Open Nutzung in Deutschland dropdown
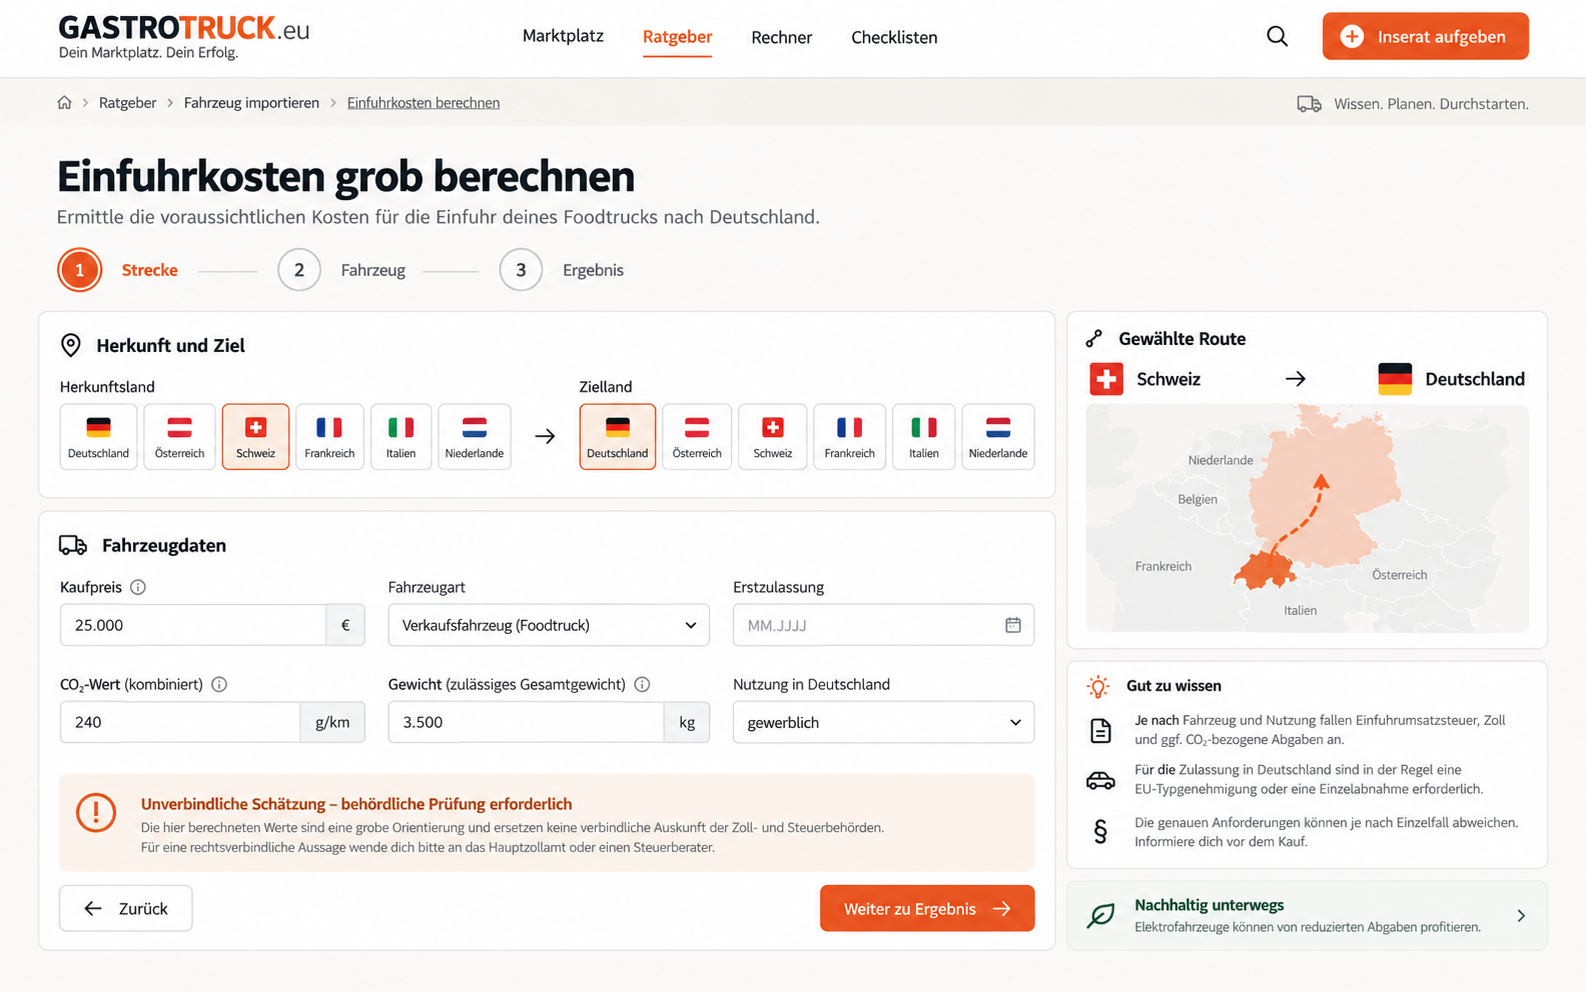1586x992 pixels. 883,722
